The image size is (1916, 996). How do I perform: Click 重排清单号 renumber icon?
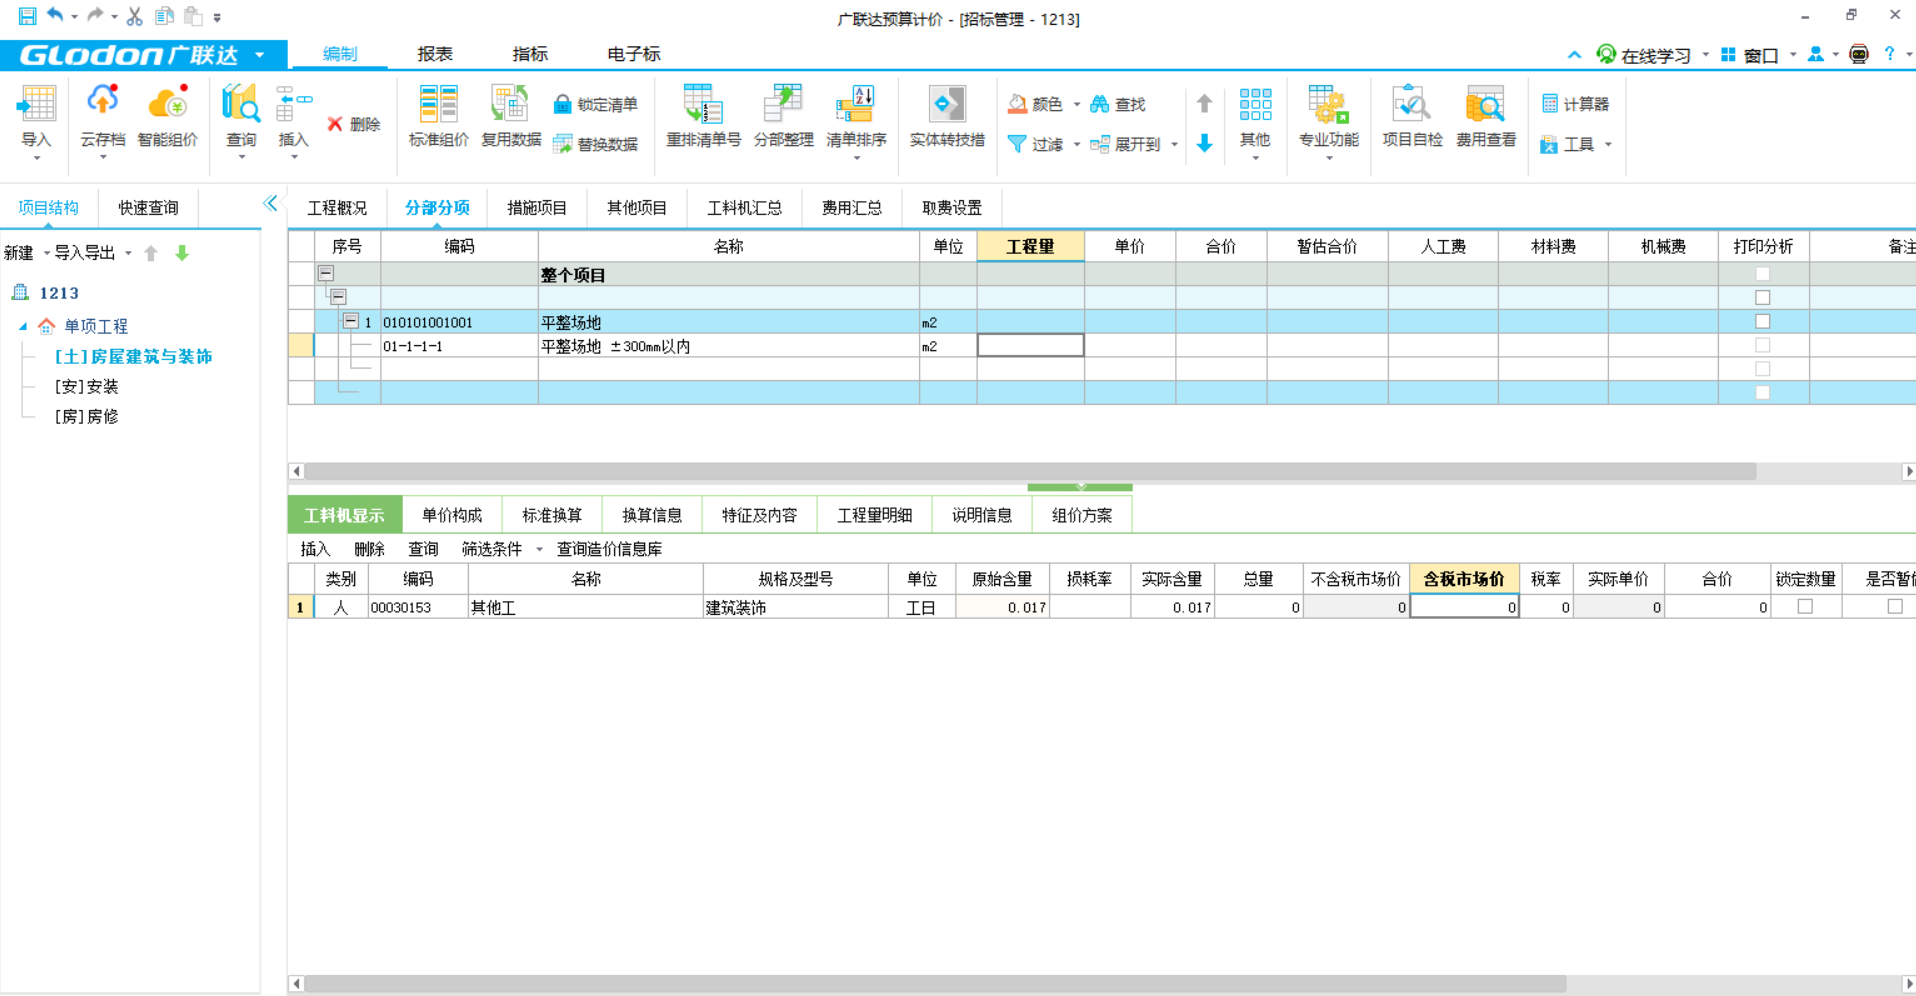tap(703, 104)
